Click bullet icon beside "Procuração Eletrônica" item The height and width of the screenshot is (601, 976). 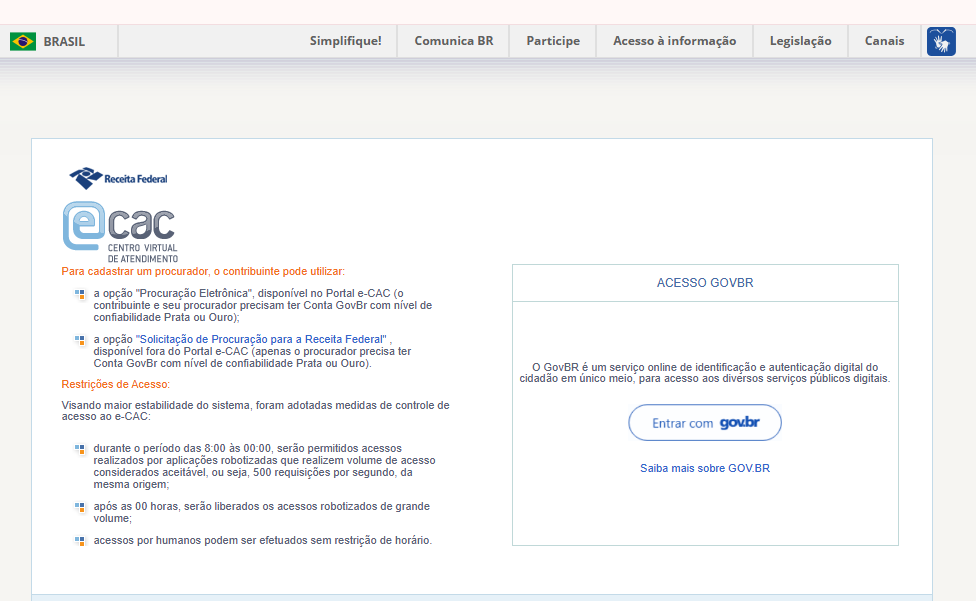pyautogui.click(x=80, y=294)
